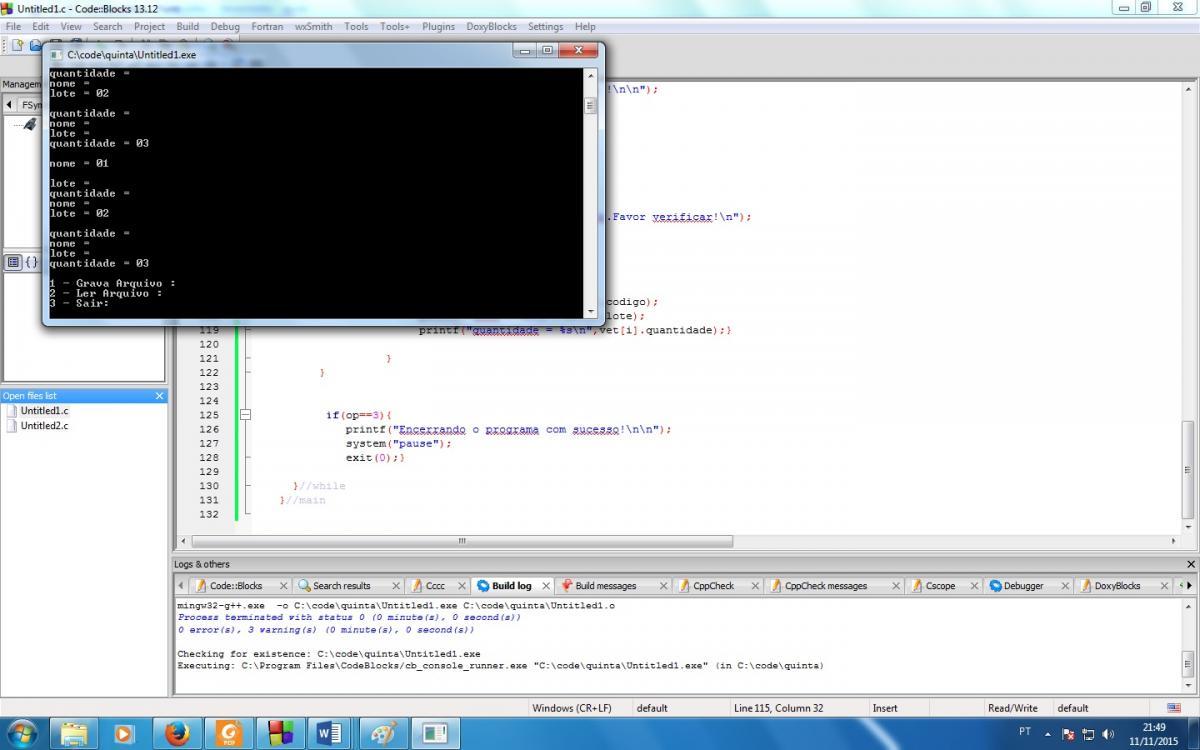Click line number 126 in the editor margin

coord(209,429)
